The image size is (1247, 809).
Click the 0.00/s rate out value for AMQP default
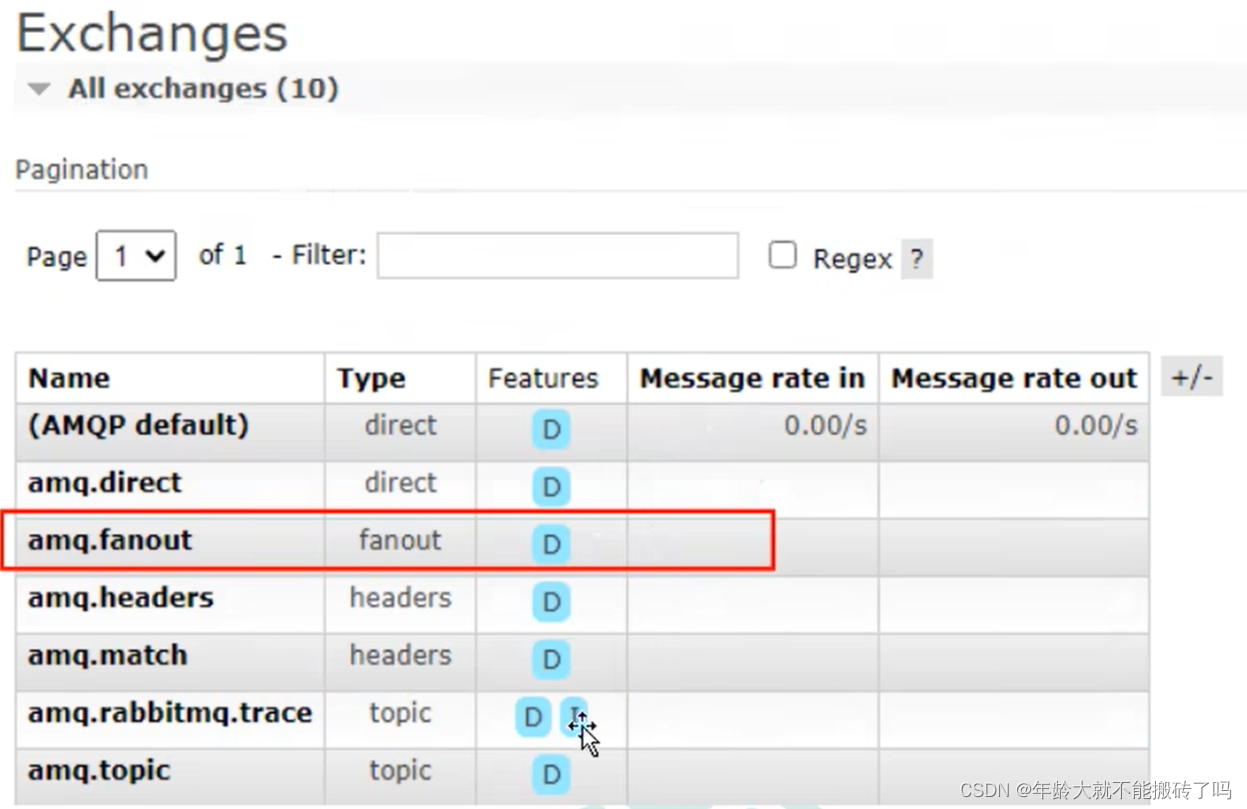pos(1096,426)
